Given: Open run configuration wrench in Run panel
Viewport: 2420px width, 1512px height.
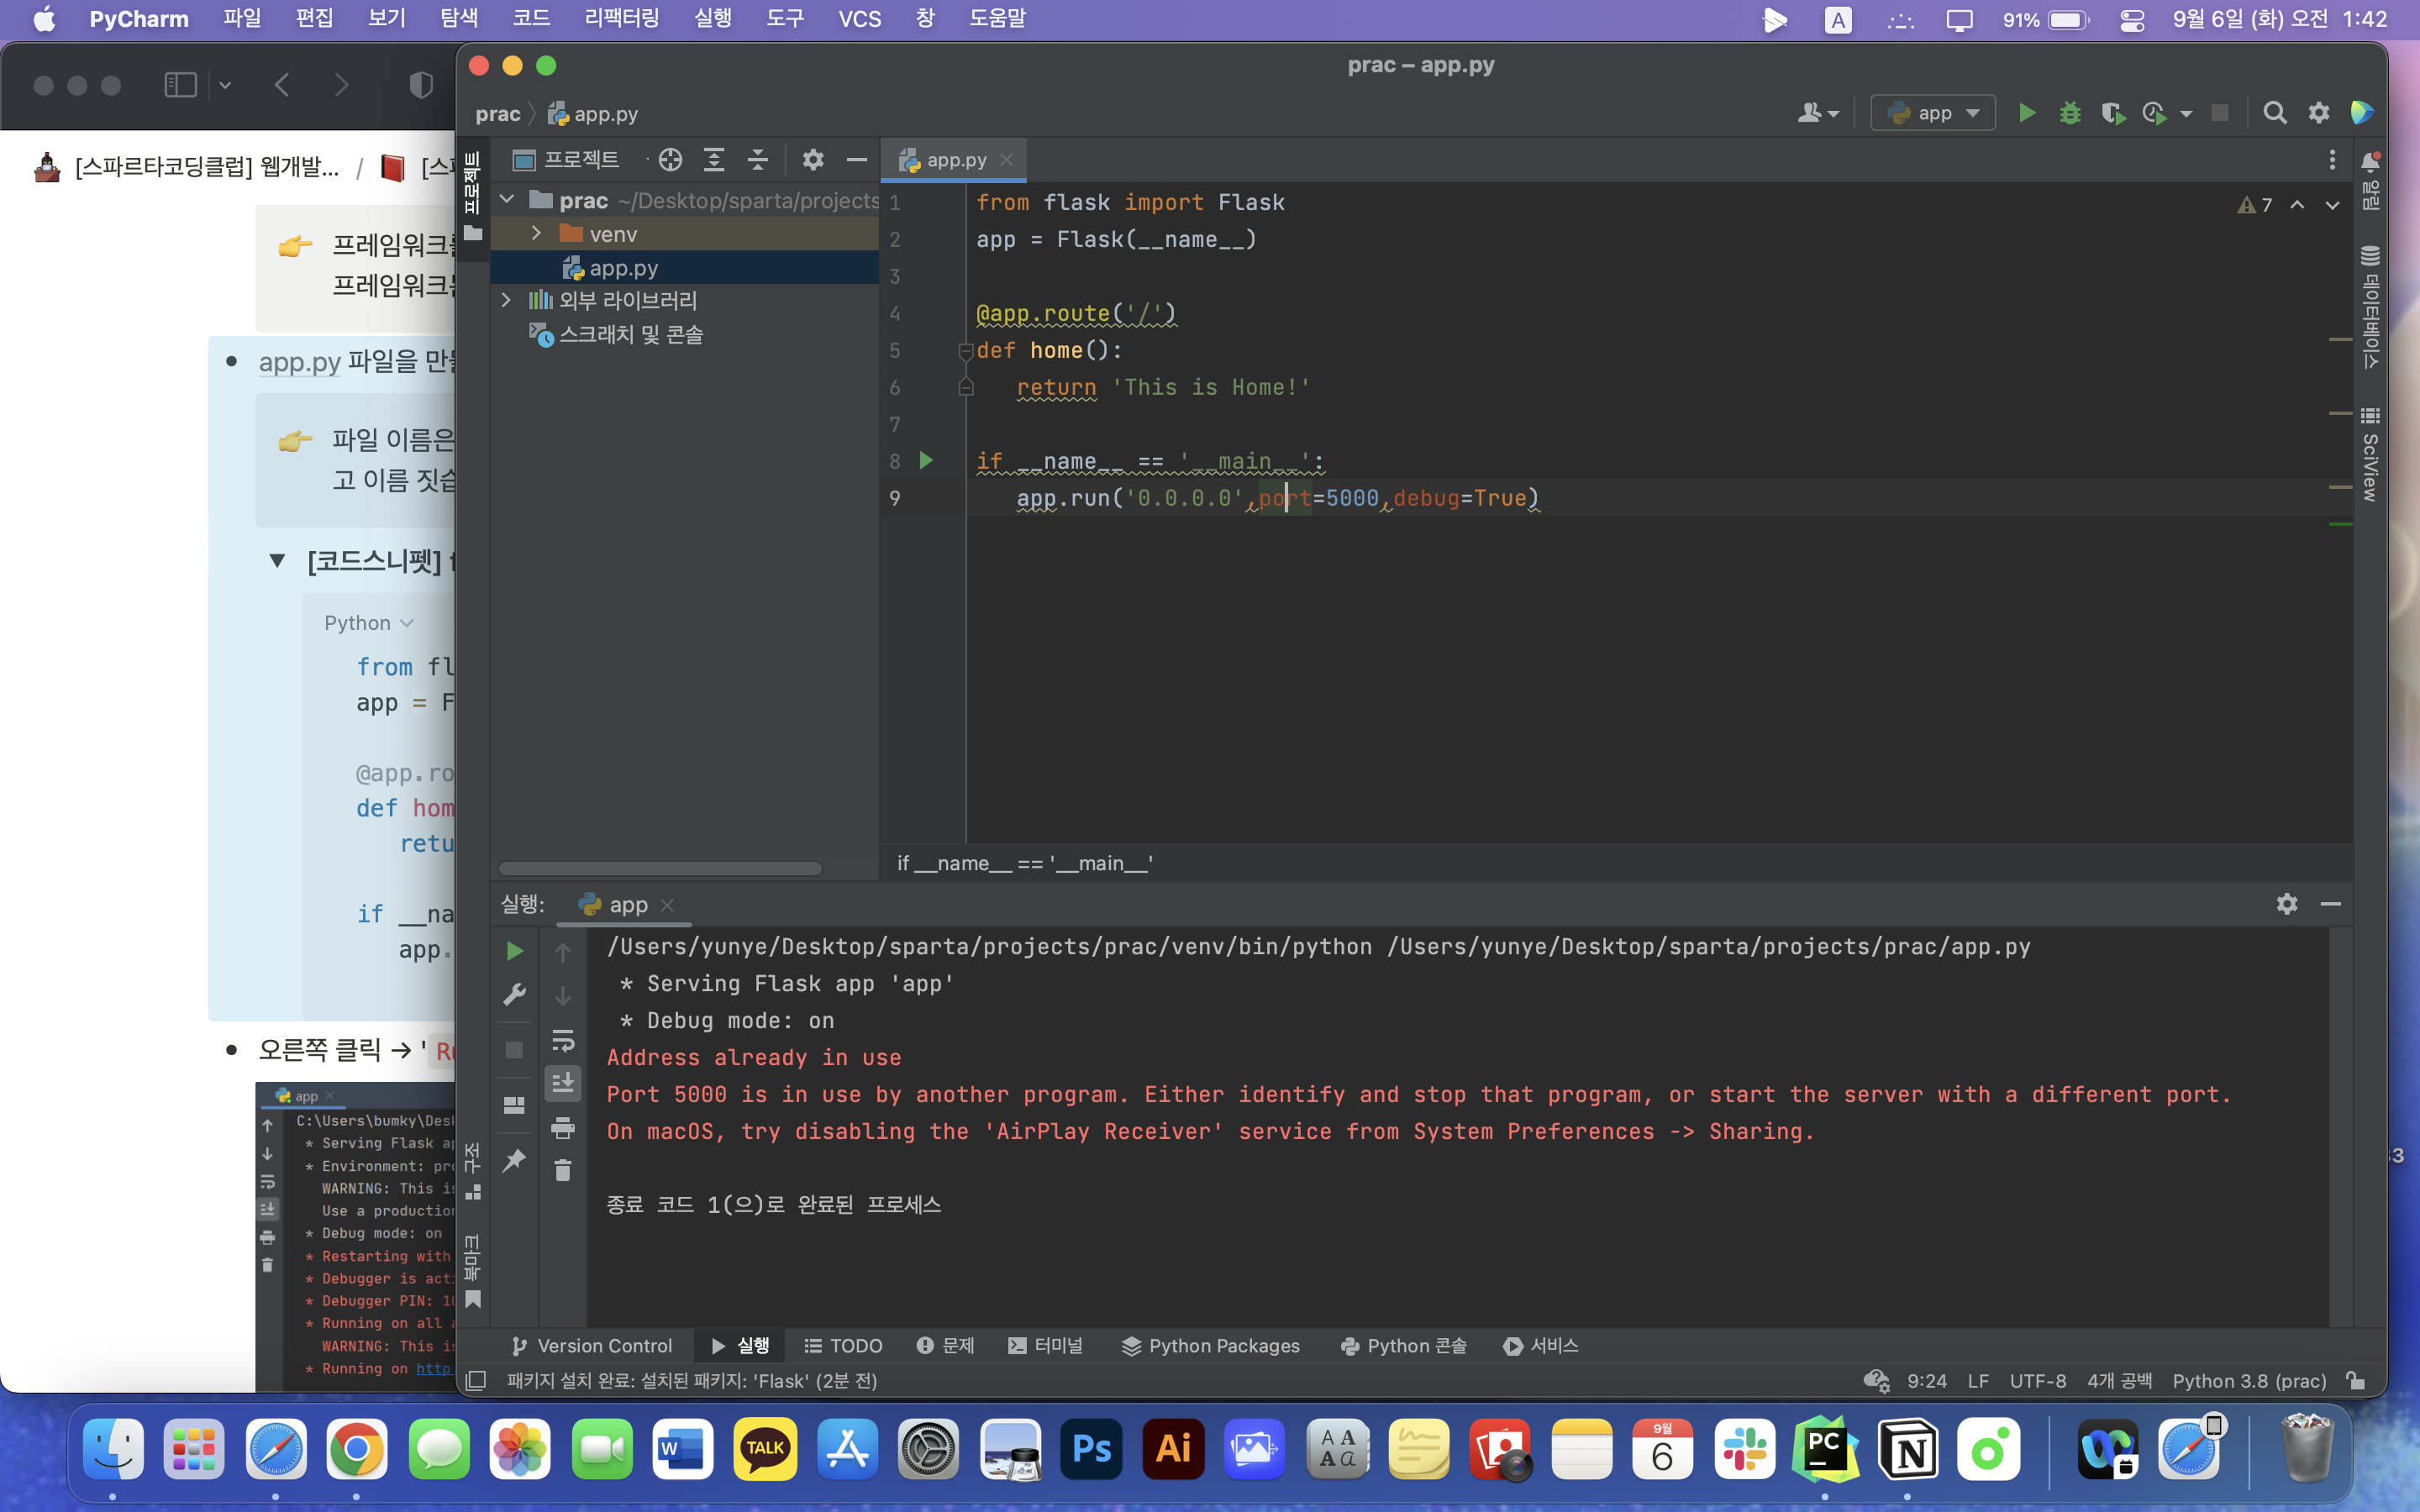Looking at the screenshot, I should pos(514,995).
